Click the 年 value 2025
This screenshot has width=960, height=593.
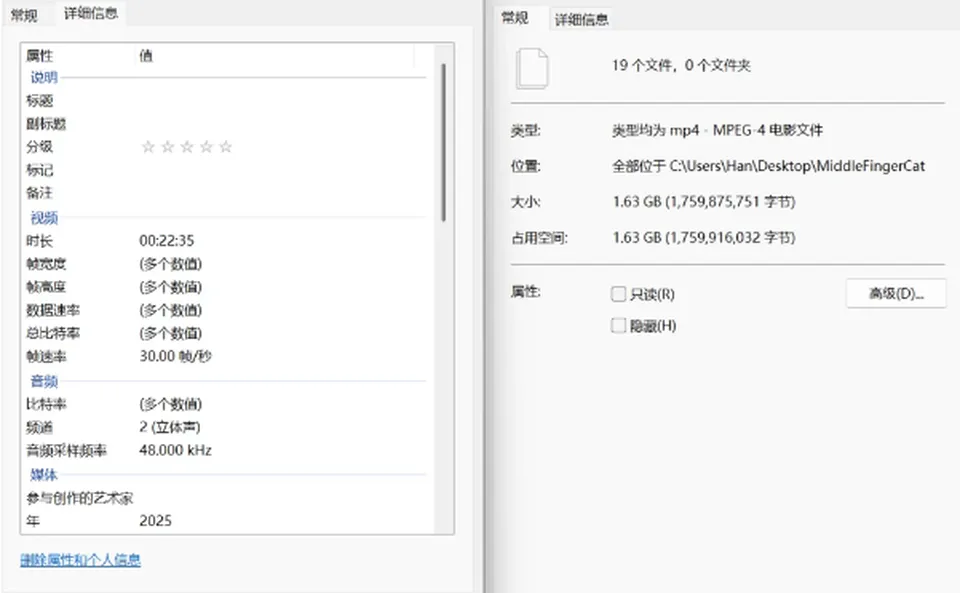(156, 521)
